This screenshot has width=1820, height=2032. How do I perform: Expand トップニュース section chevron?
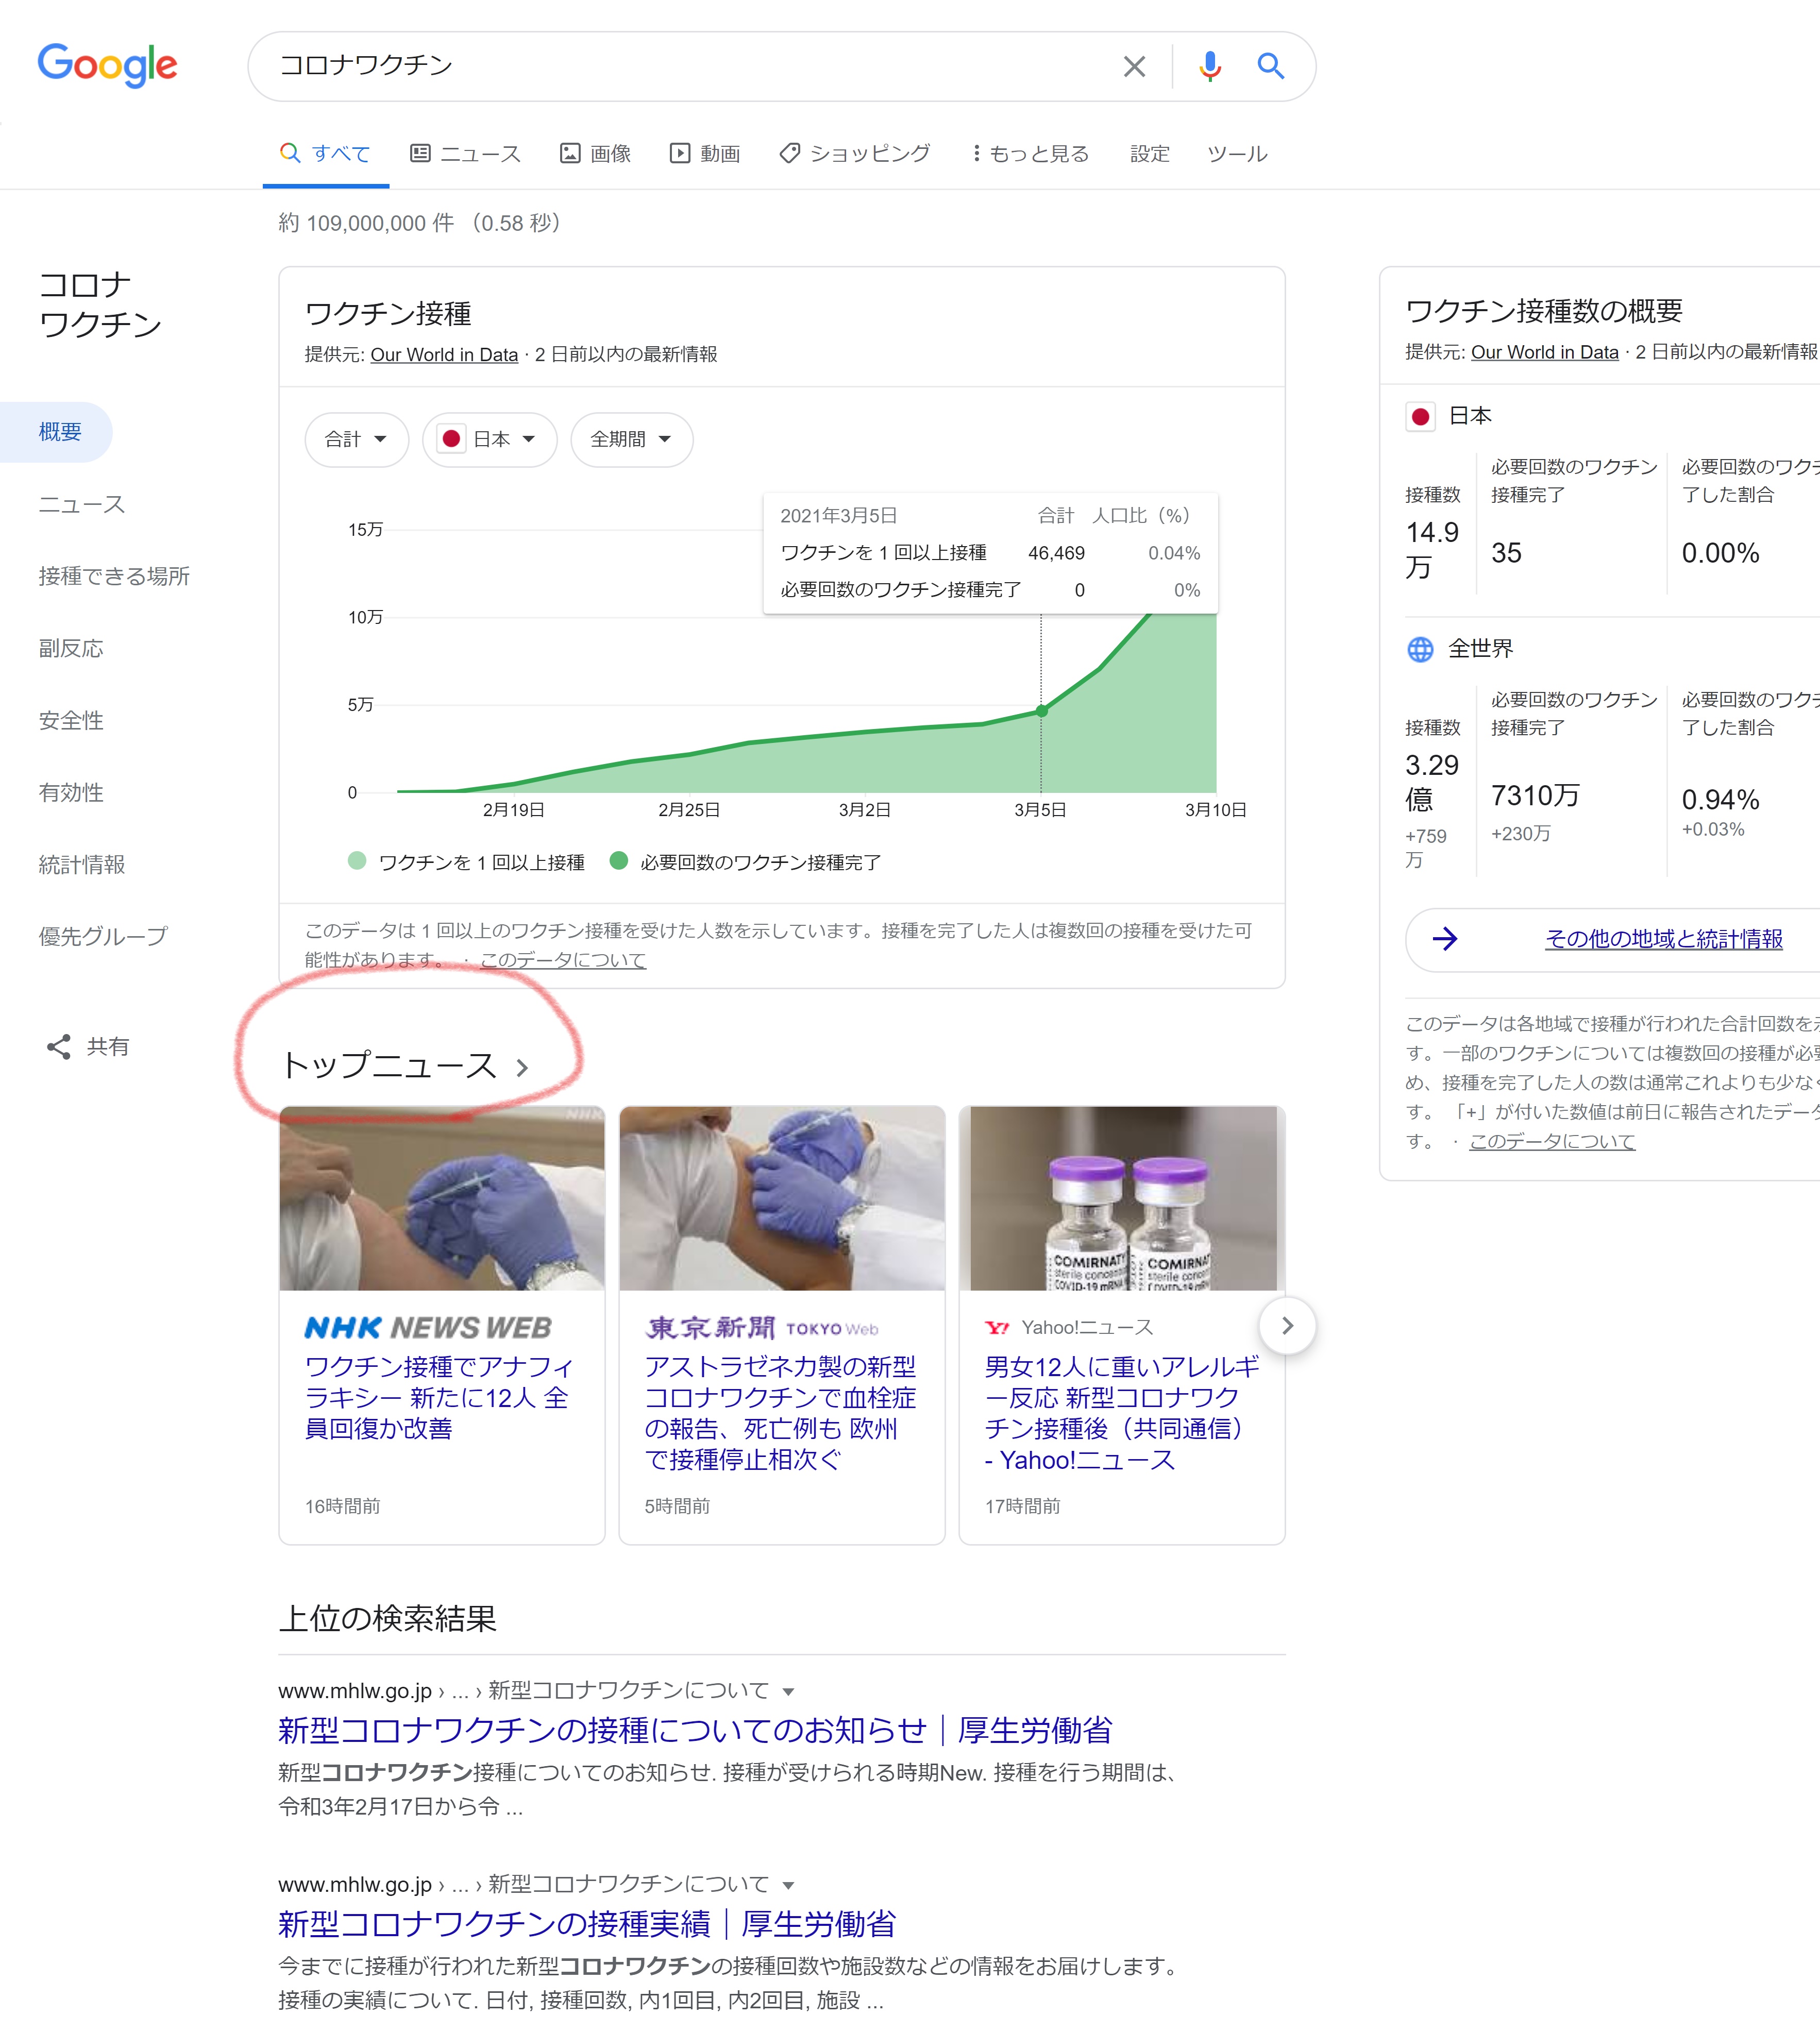(522, 1068)
